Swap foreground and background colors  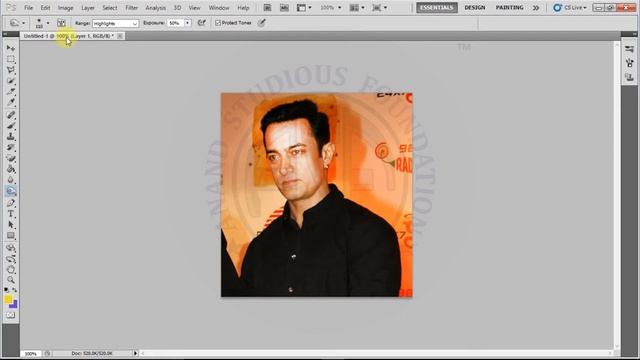pyautogui.click(x=15, y=290)
